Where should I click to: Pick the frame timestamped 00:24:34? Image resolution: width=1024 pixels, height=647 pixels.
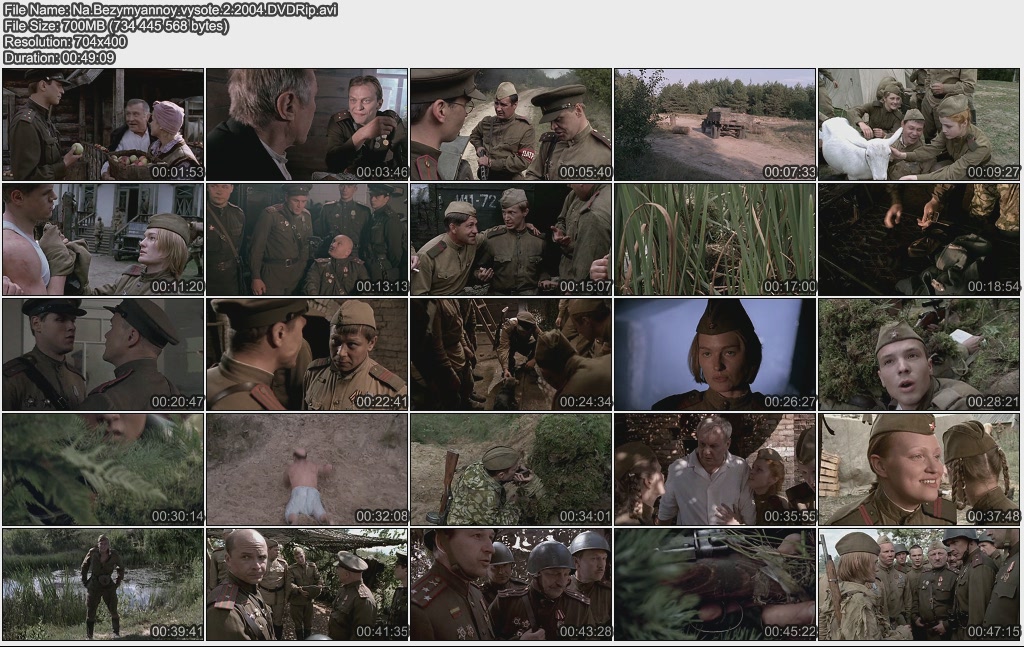[x=511, y=354]
